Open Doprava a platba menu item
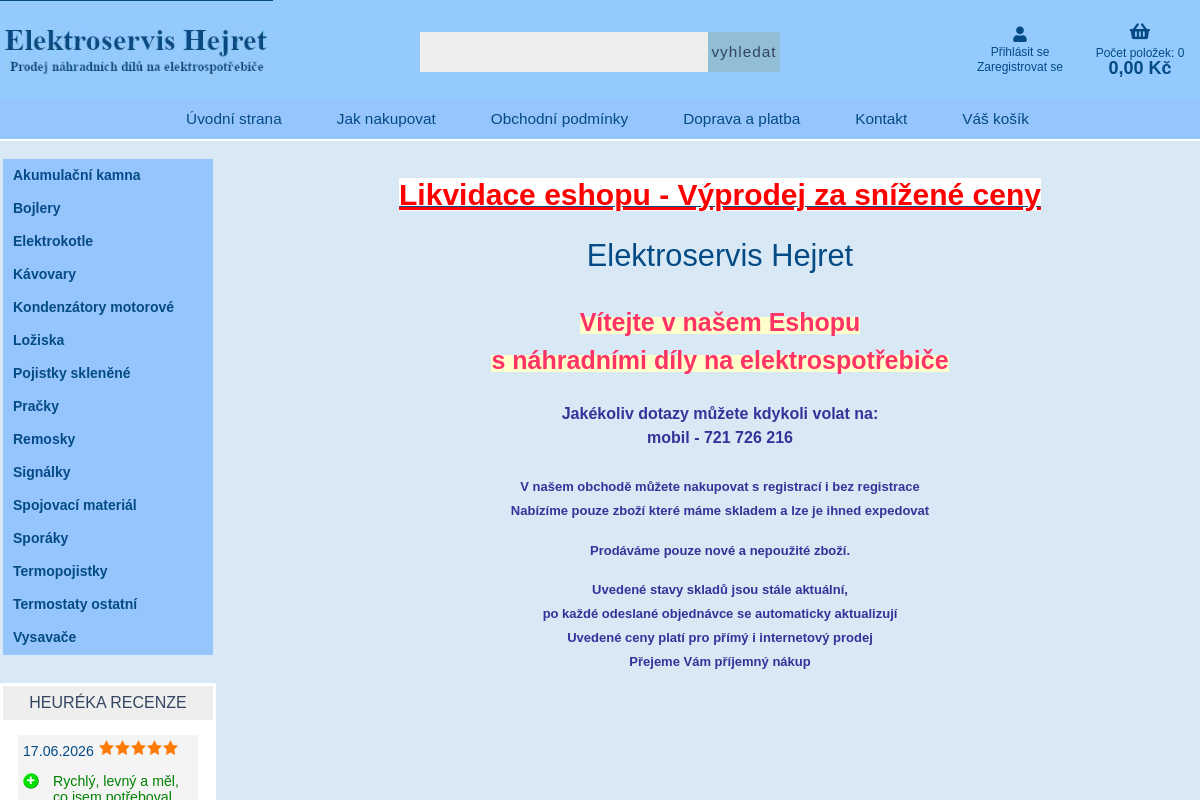 741,119
